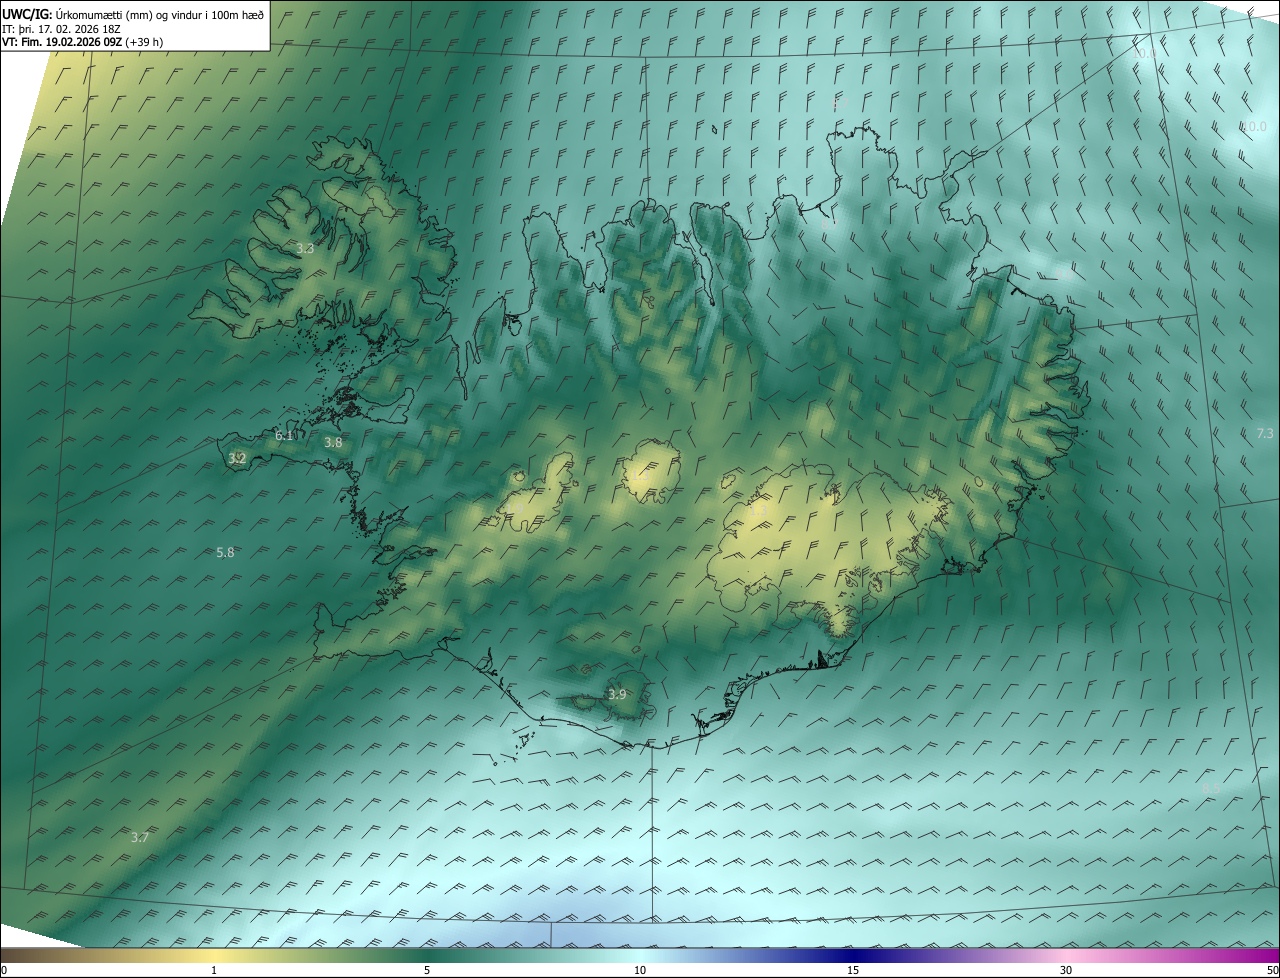Pick the pale yellow band of the colour bar
This screenshot has width=1280, height=978.
coord(214,955)
